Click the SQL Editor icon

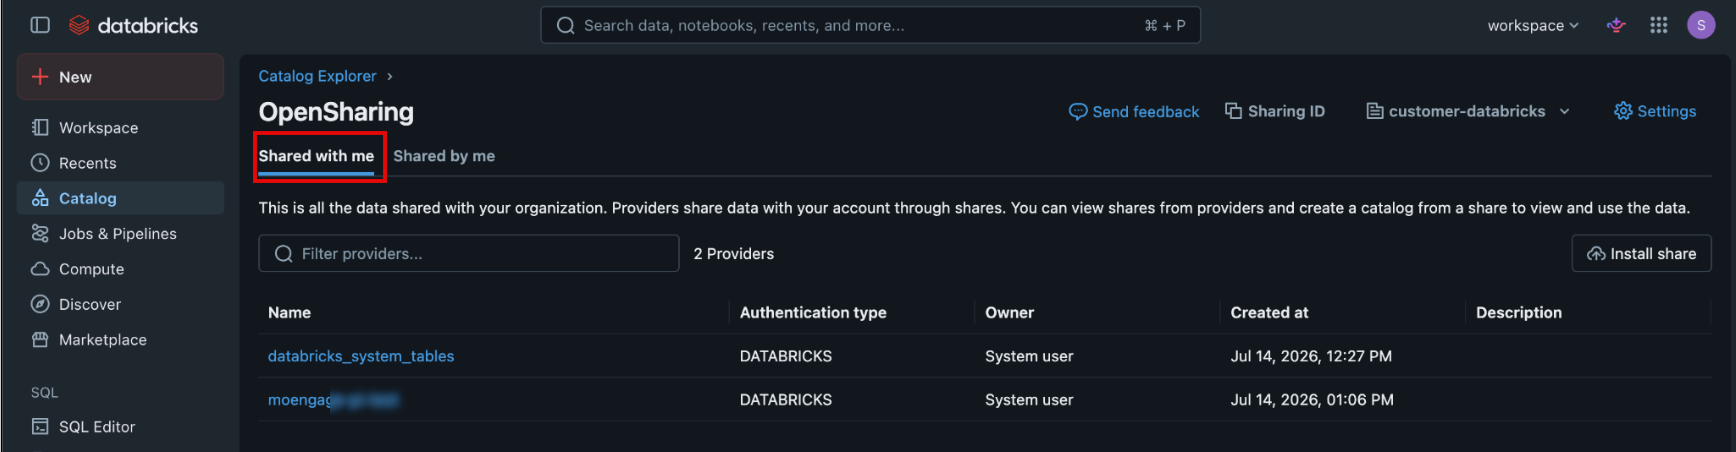click(x=40, y=427)
